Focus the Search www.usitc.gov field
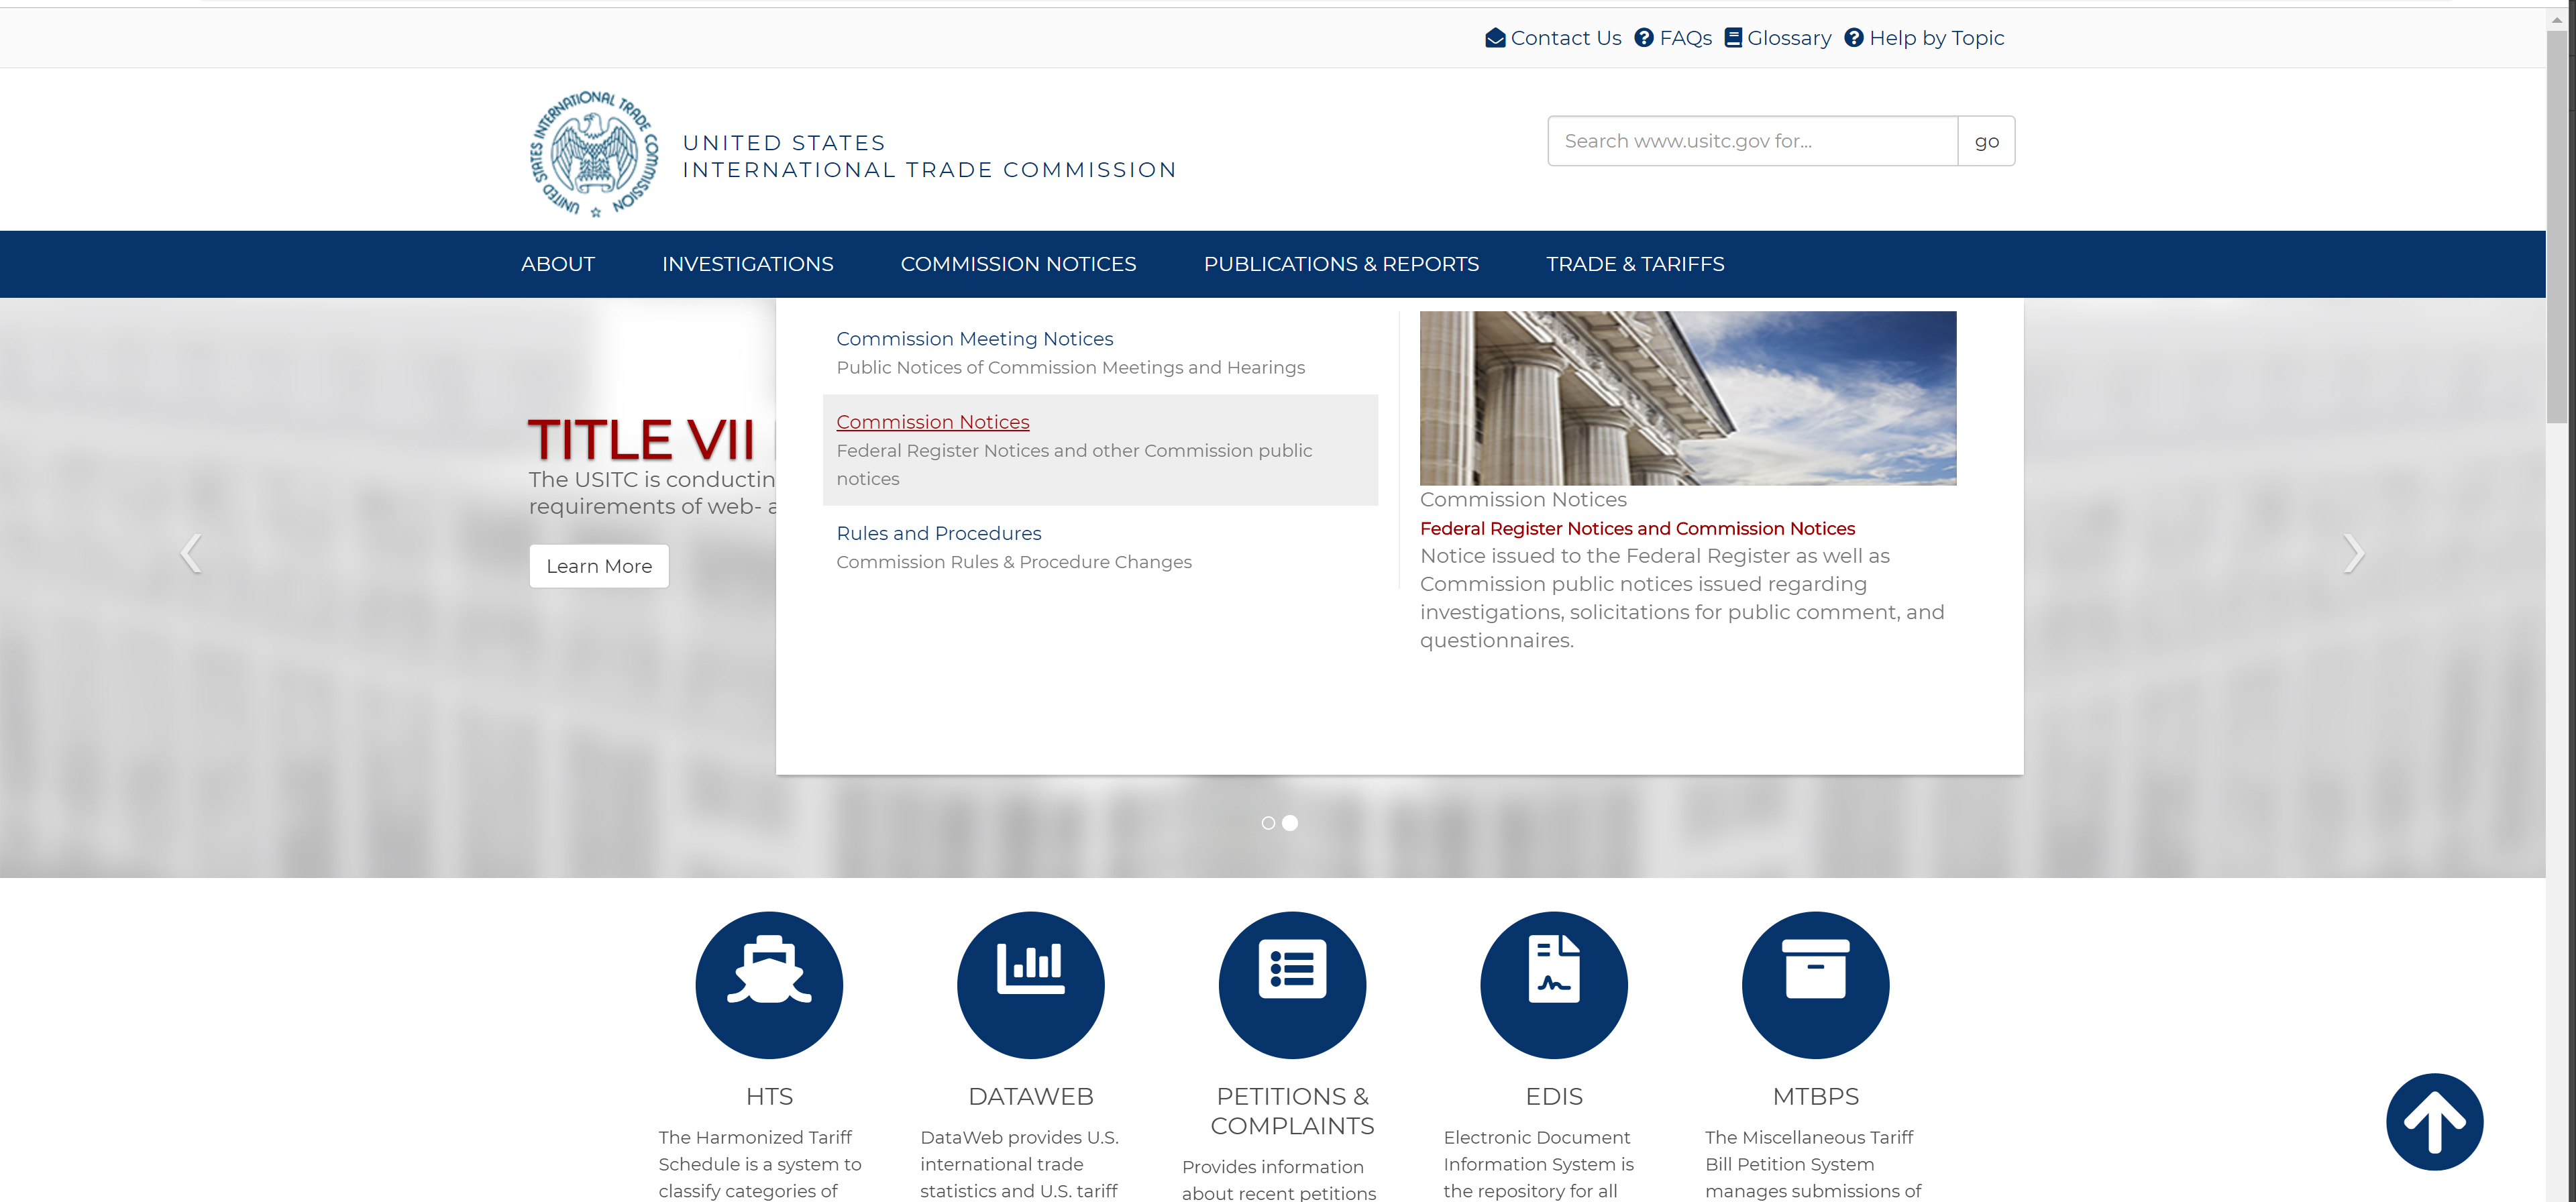The width and height of the screenshot is (2576, 1202). pos(1752,141)
